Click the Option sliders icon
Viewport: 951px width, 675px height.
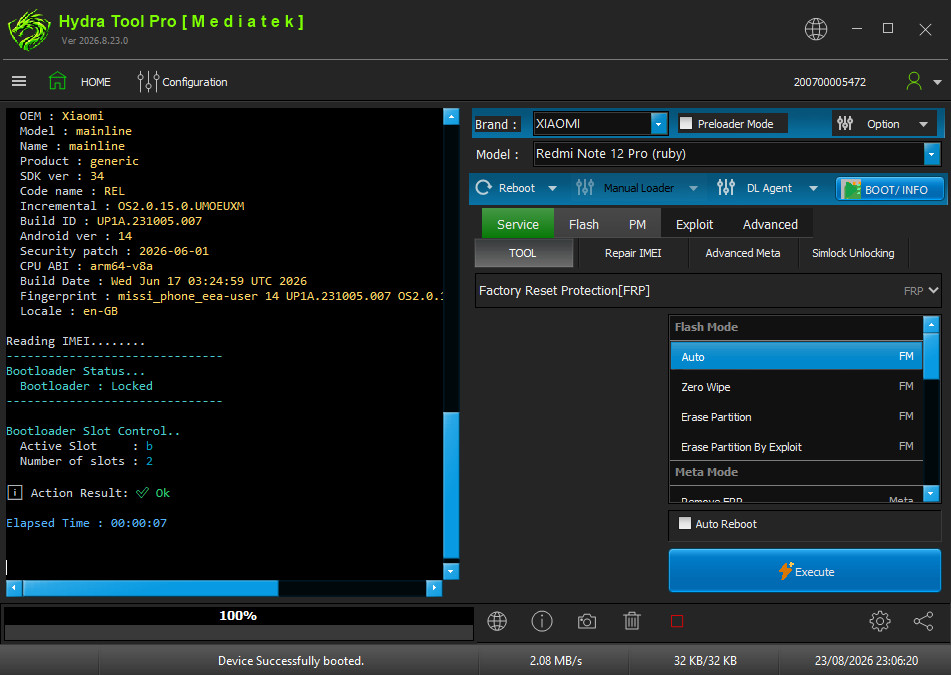click(845, 124)
